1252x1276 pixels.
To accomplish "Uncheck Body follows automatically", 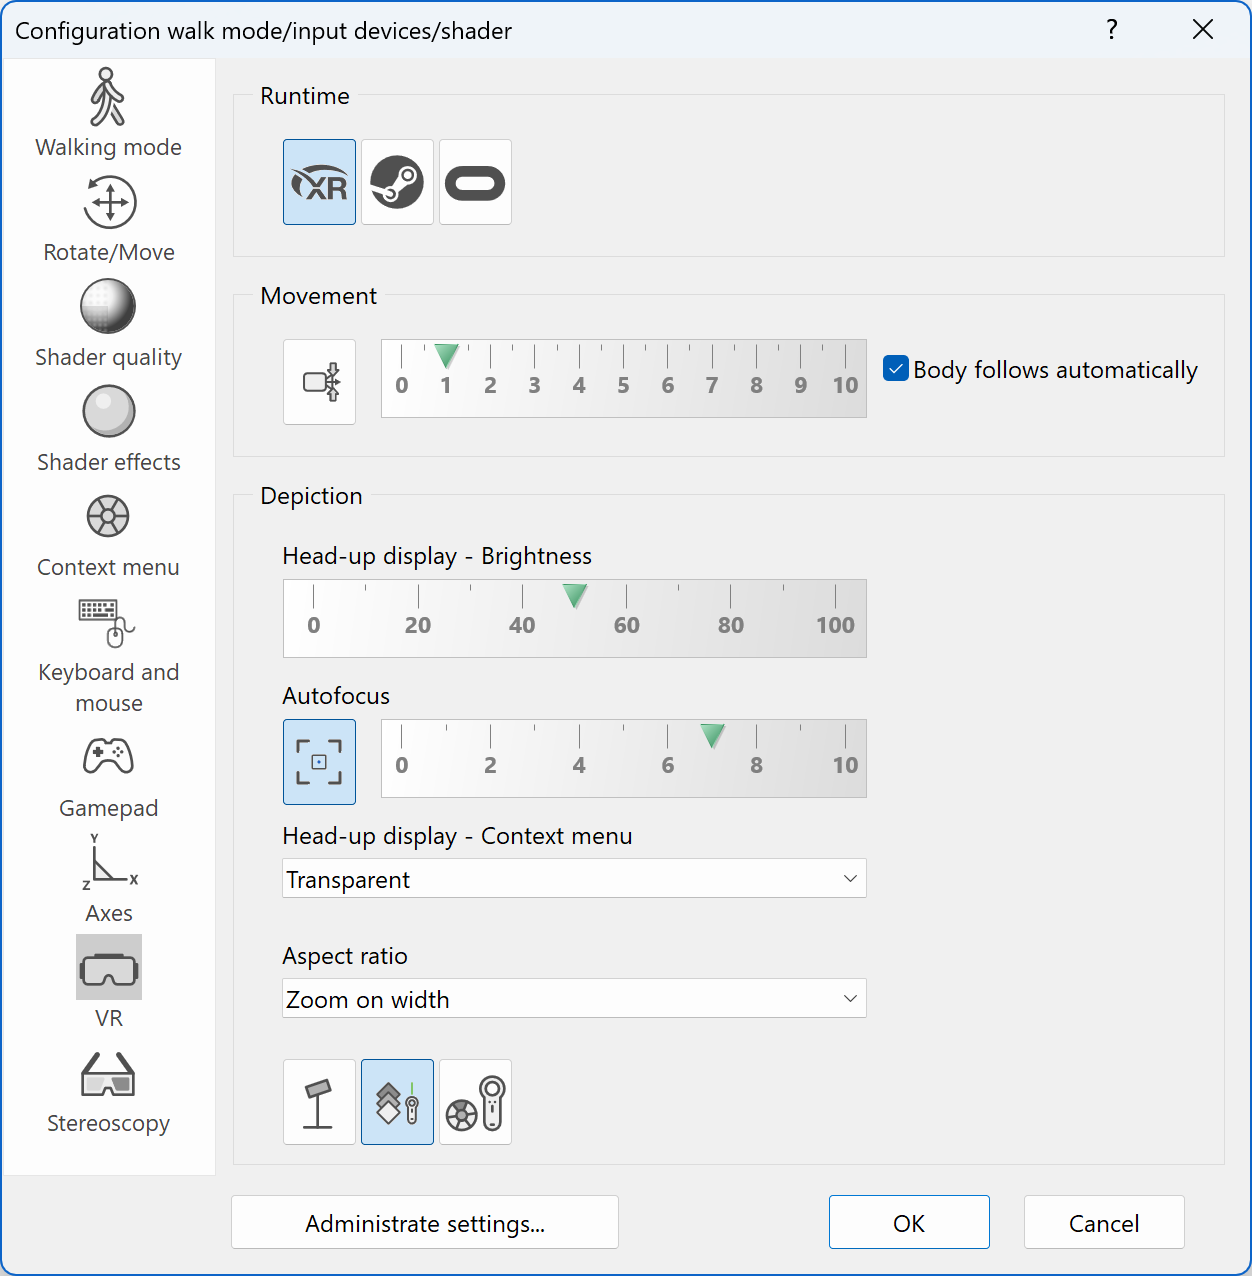I will [896, 369].
